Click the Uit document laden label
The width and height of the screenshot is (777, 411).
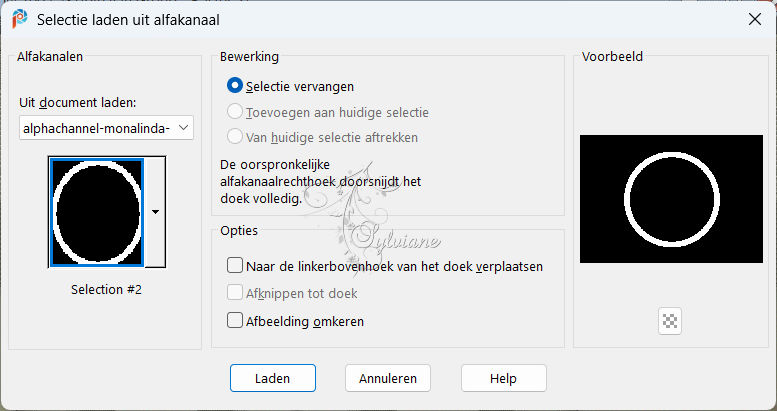(x=77, y=103)
